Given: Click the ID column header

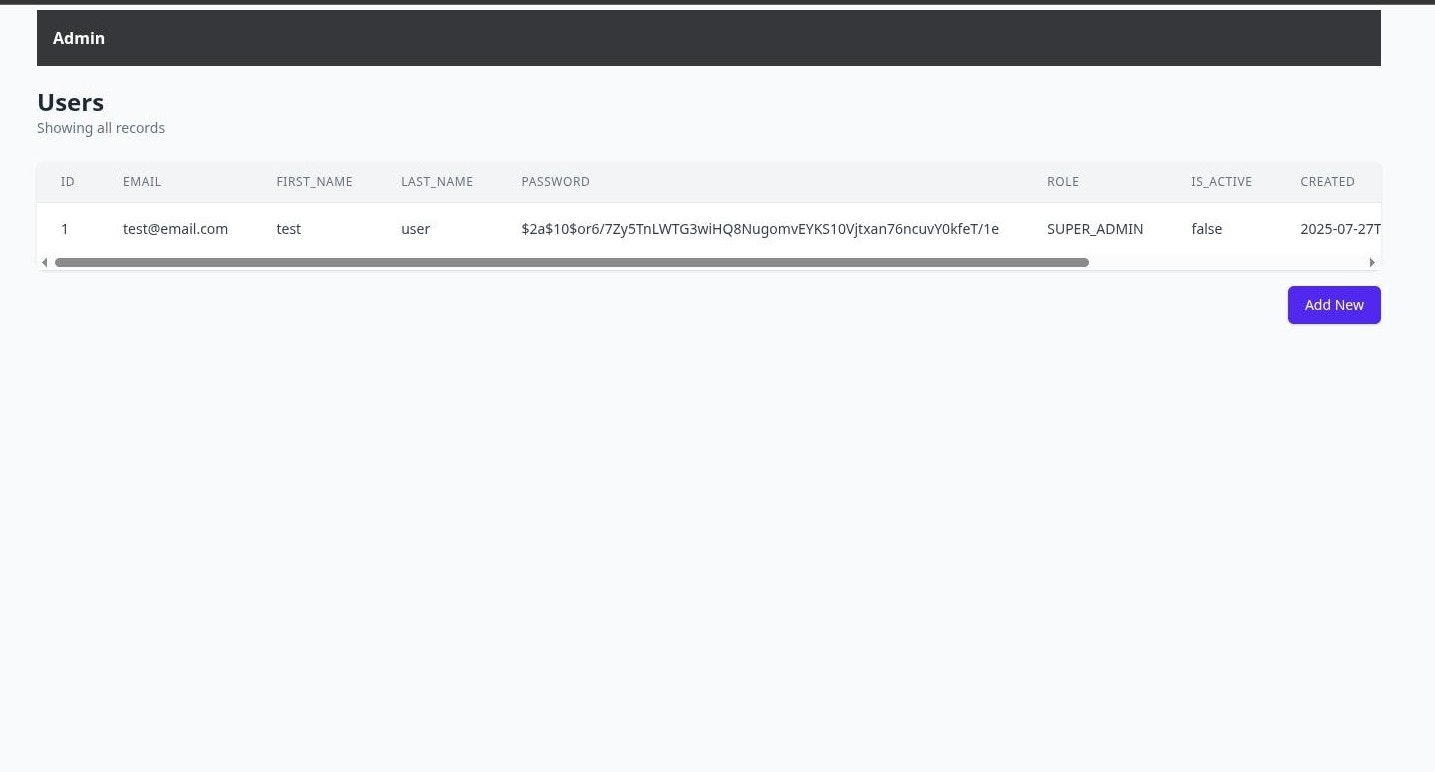Looking at the screenshot, I should 68,182.
